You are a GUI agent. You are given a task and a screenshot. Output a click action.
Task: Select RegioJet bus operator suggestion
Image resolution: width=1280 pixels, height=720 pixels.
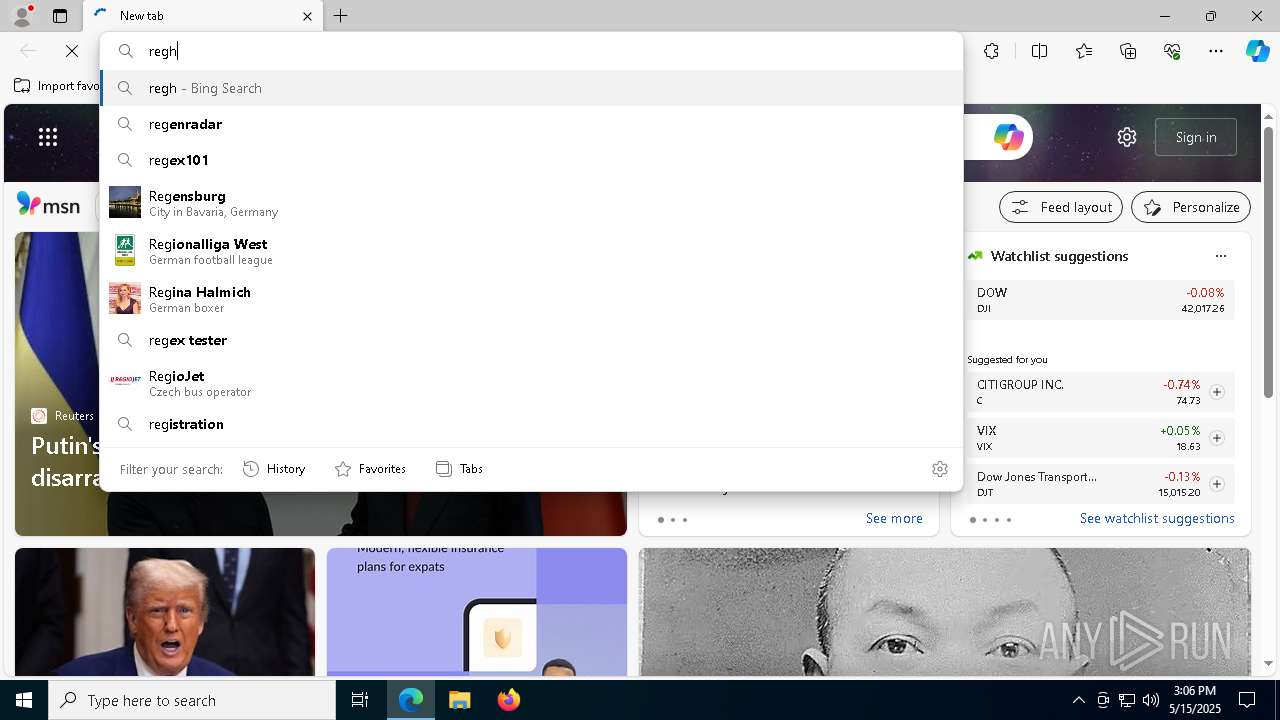tap(531, 383)
